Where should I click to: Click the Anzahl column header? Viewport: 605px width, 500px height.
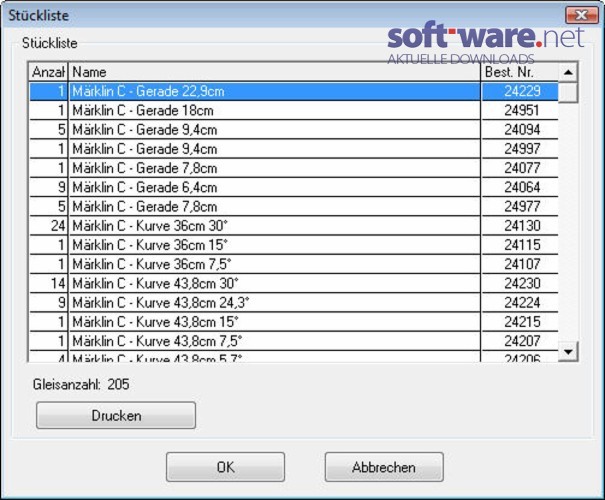click(x=48, y=72)
